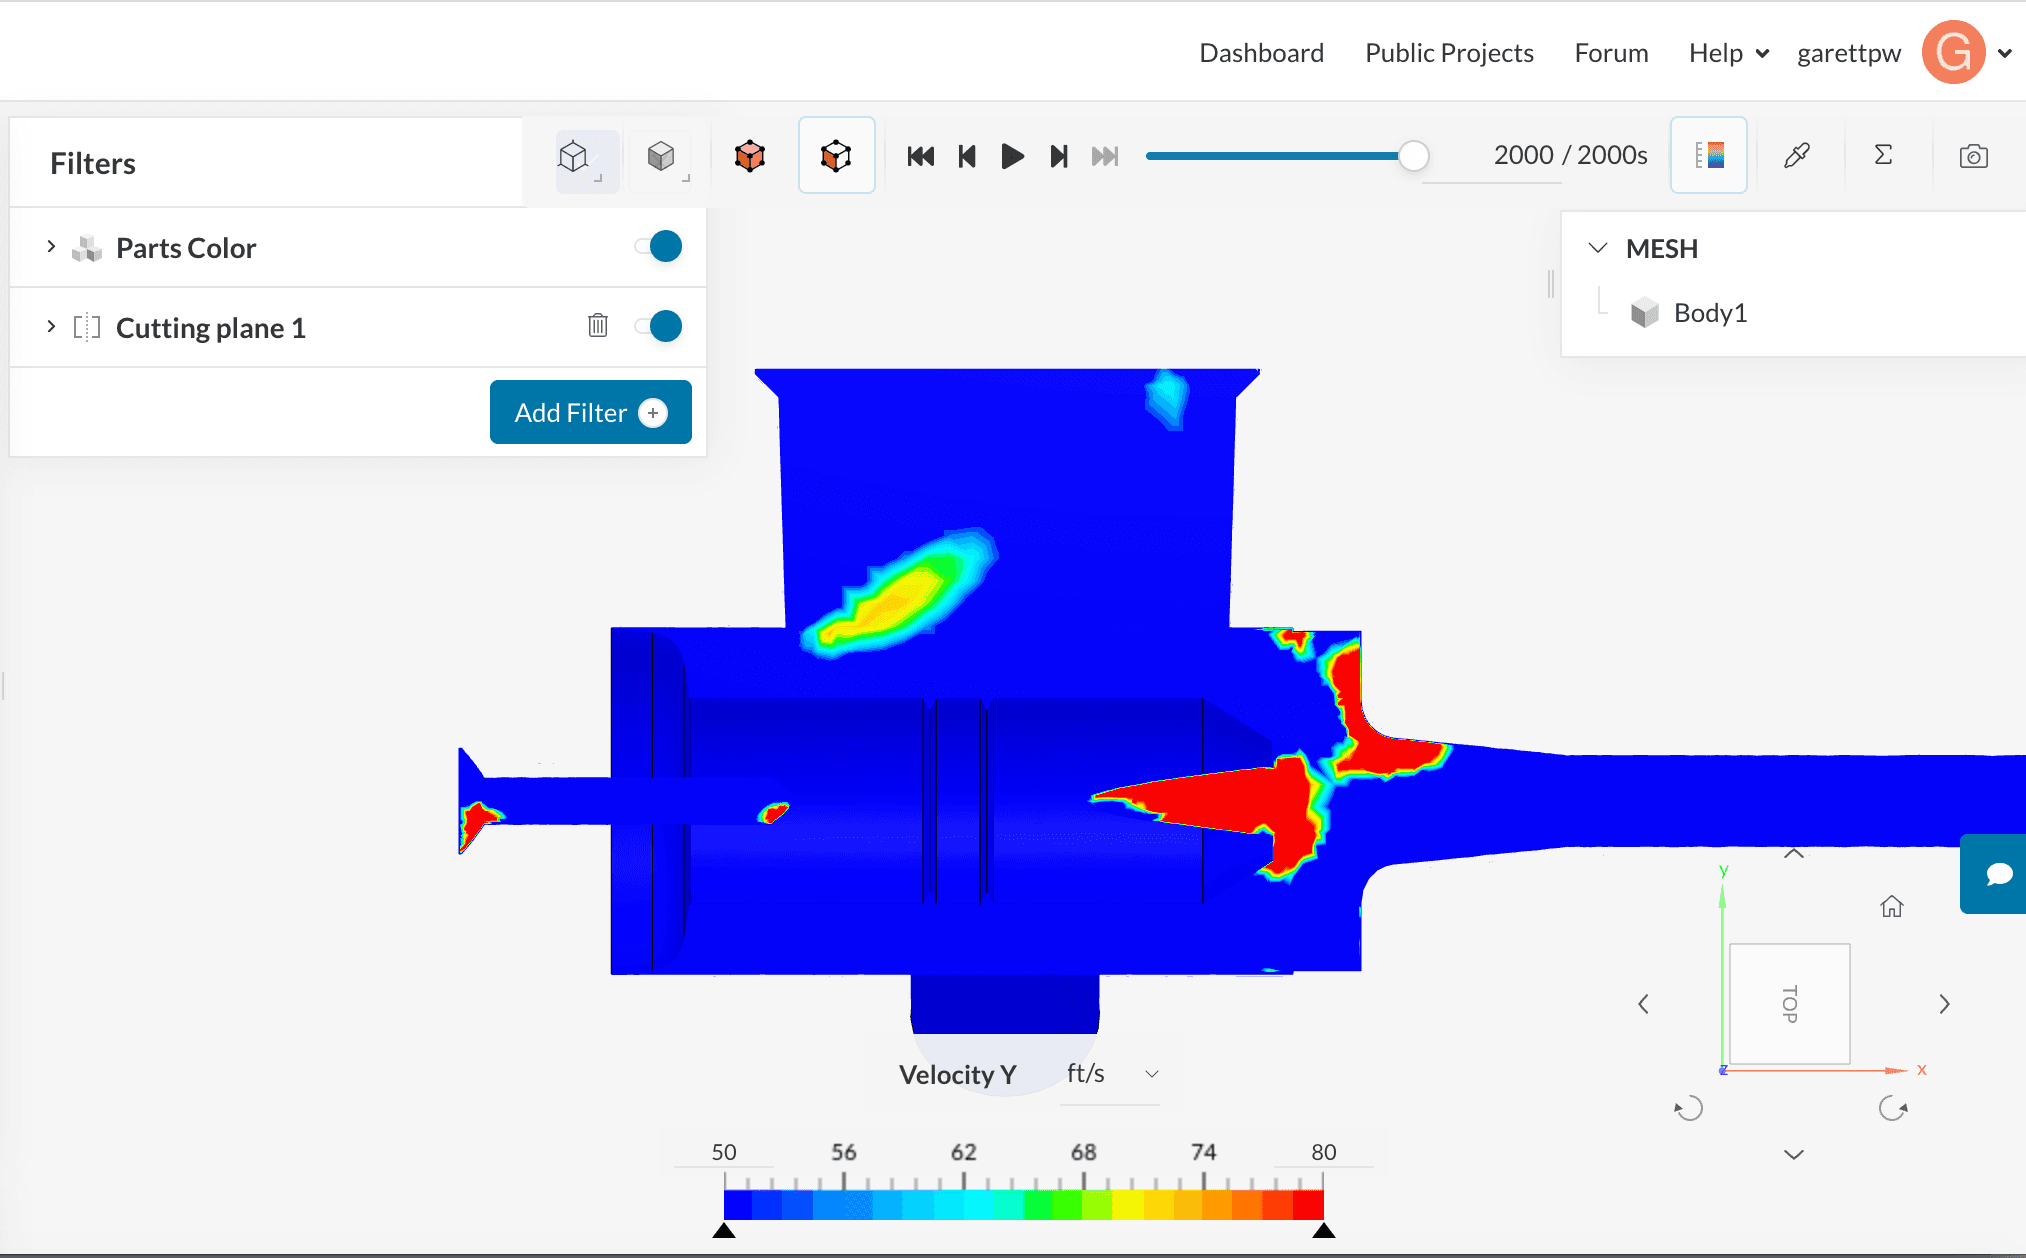Expand the Parts Color filter
Screen dimensions: 2026x1258
pyautogui.click(x=51, y=247)
